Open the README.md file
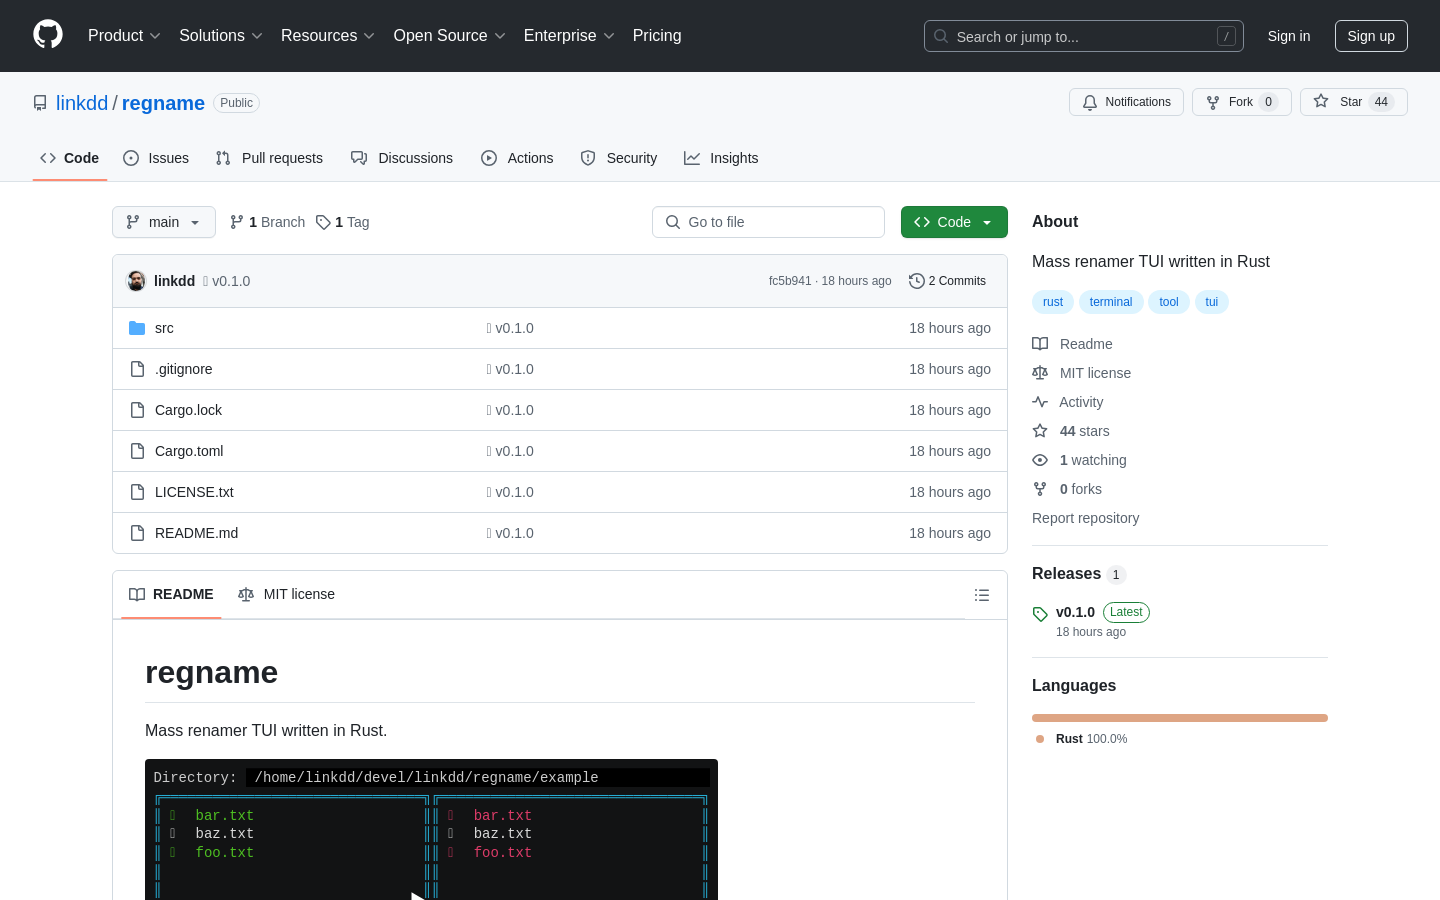The image size is (1440, 900). 197,533
